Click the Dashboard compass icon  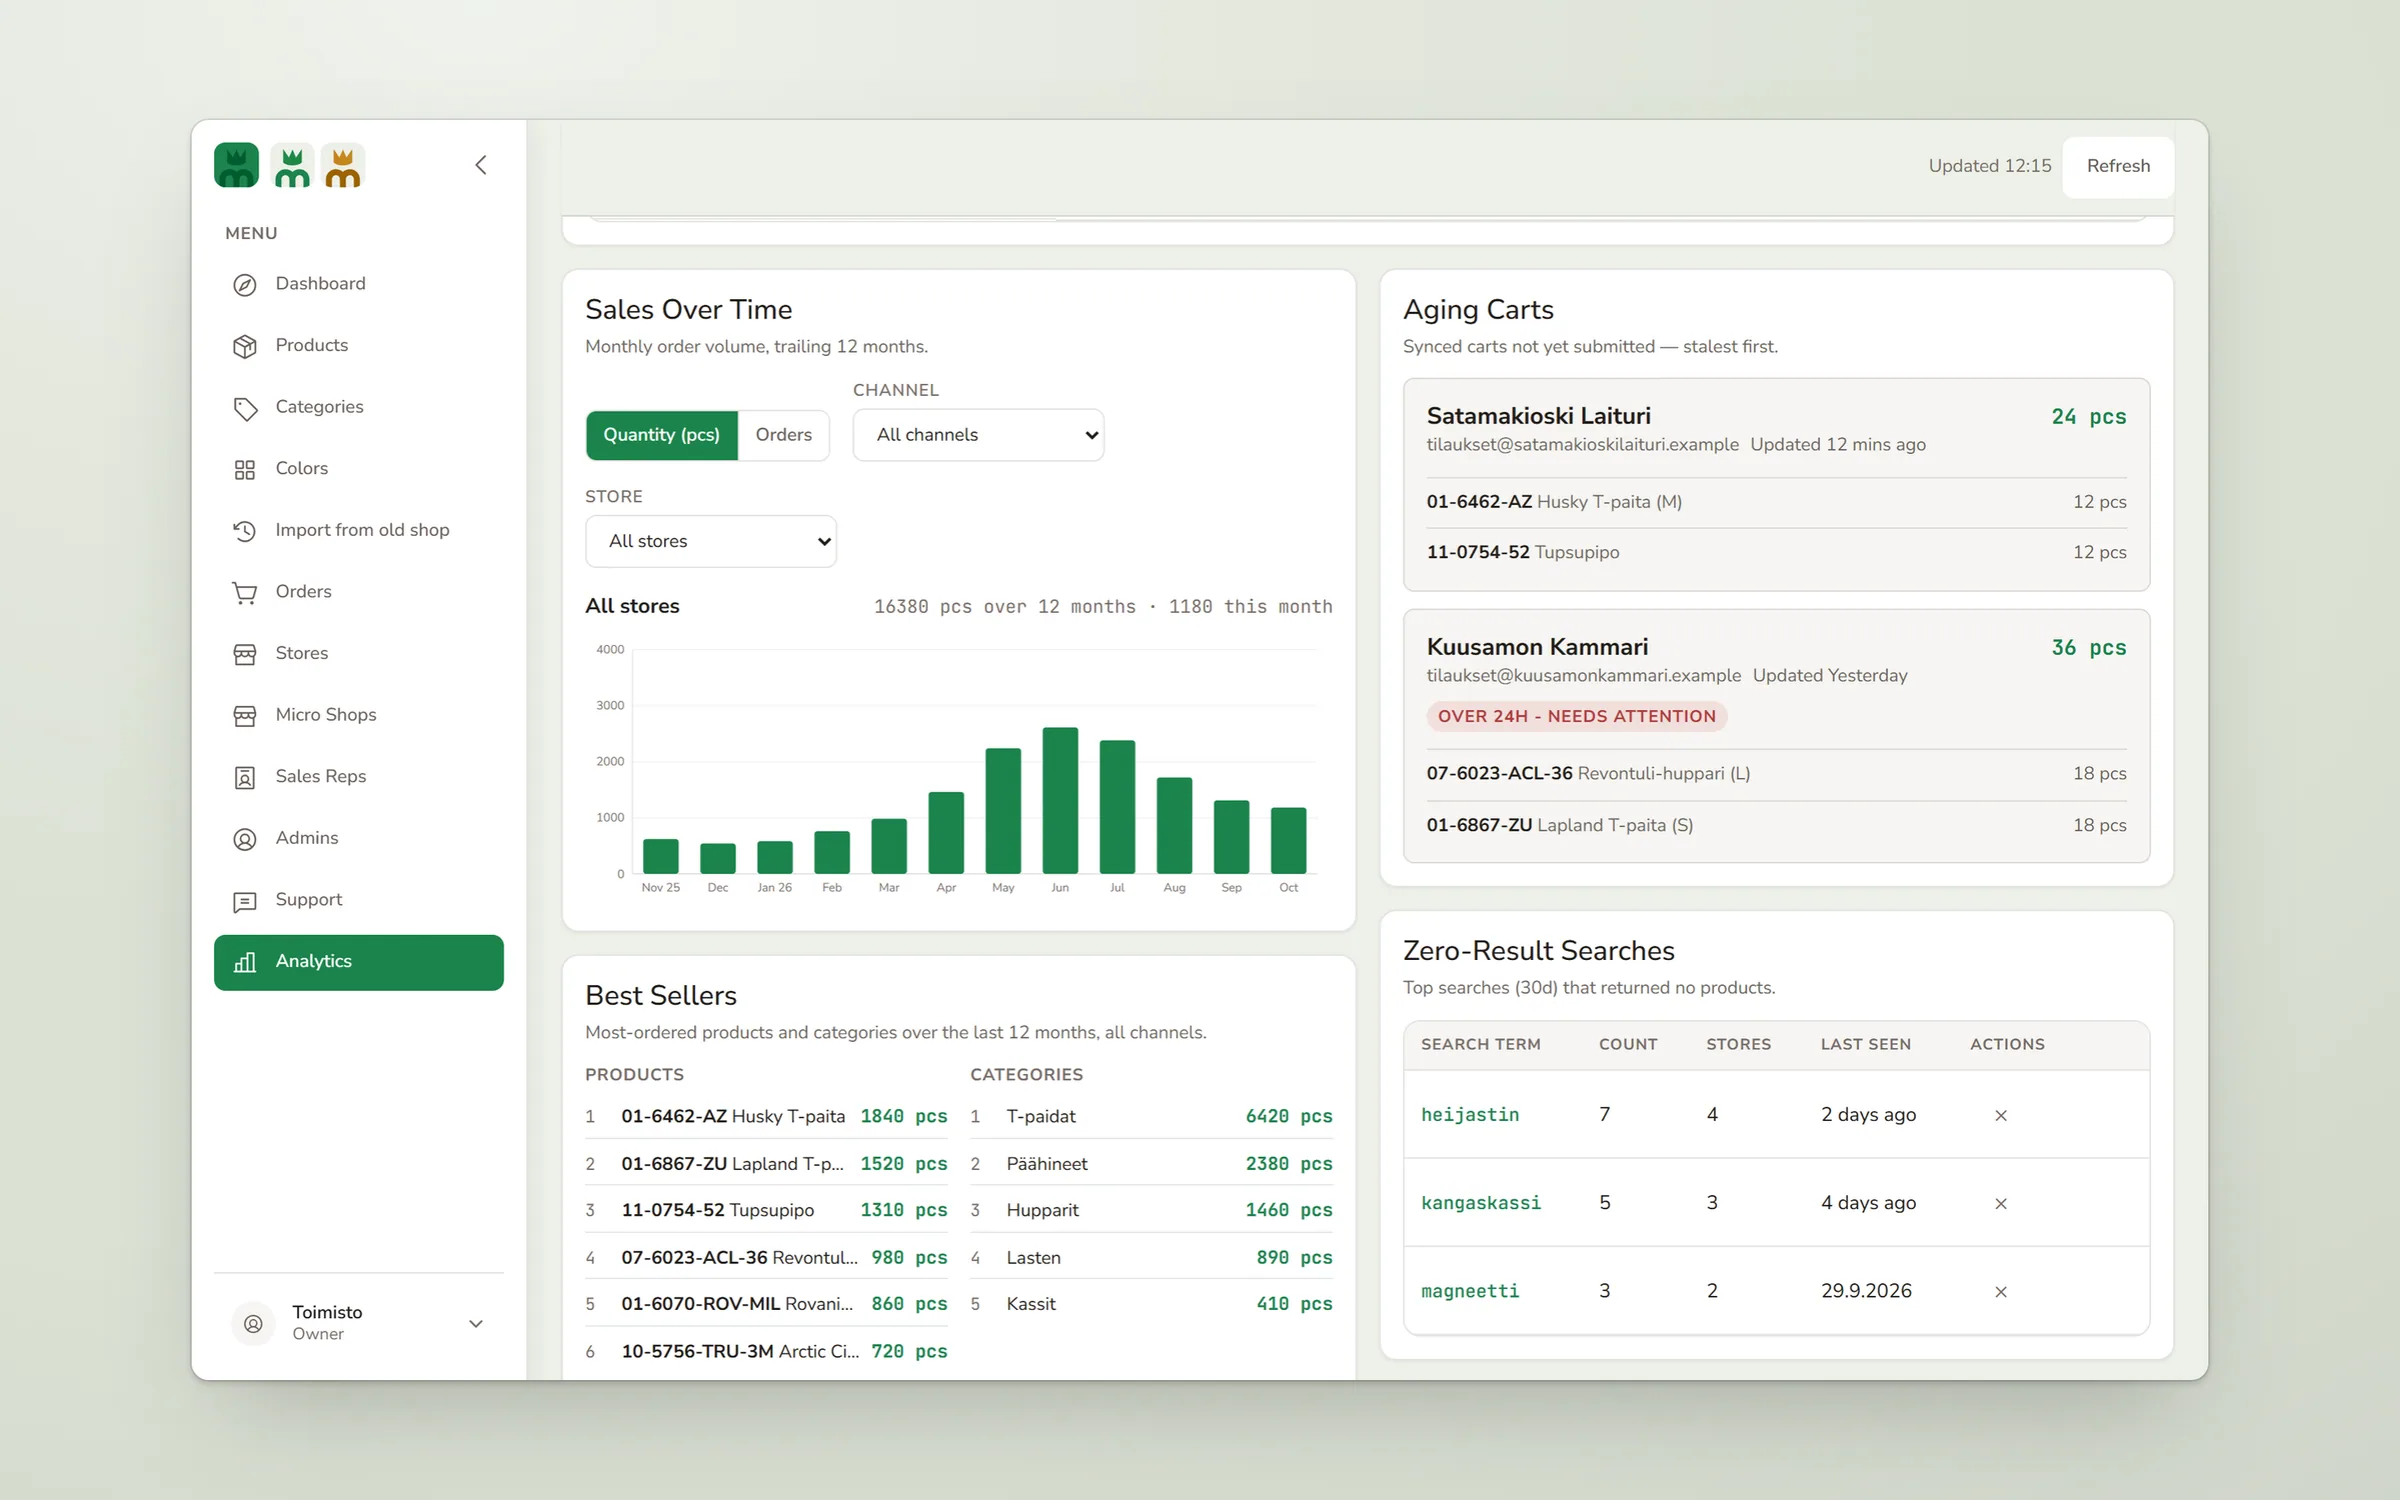click(x=245, y=285)
